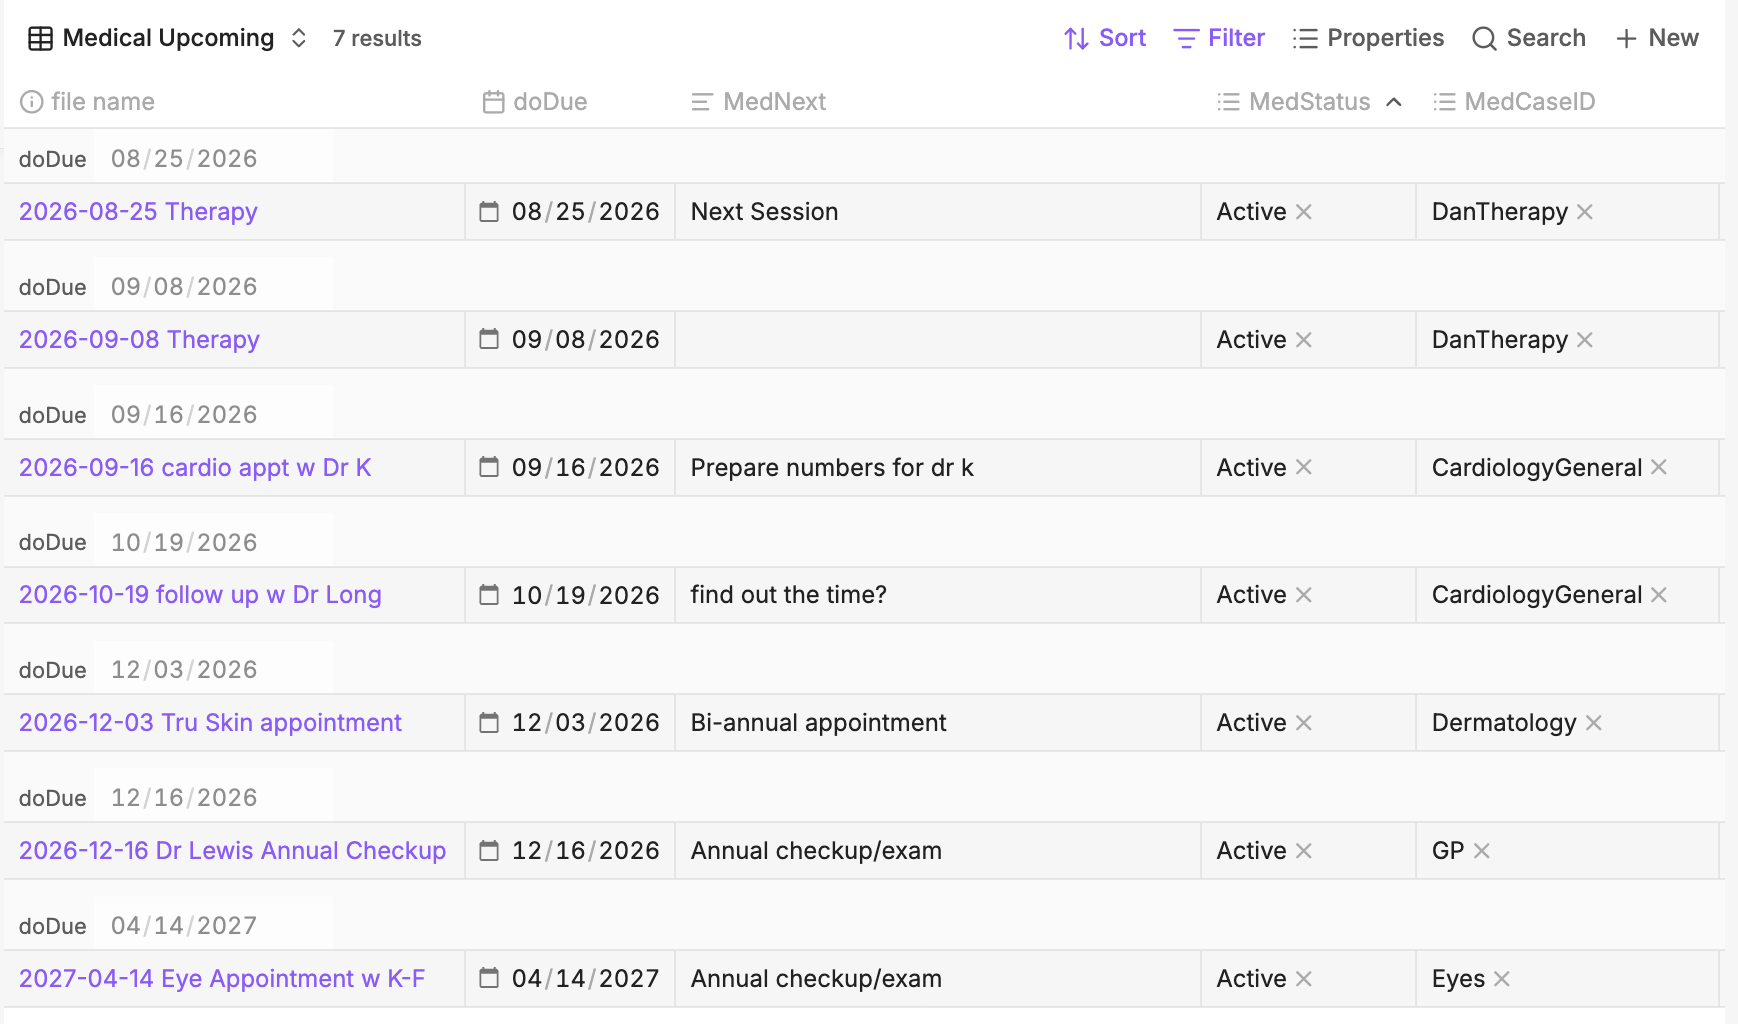Remove Active tag from 2026-09-08 Therapy row

click(1304, 340)
